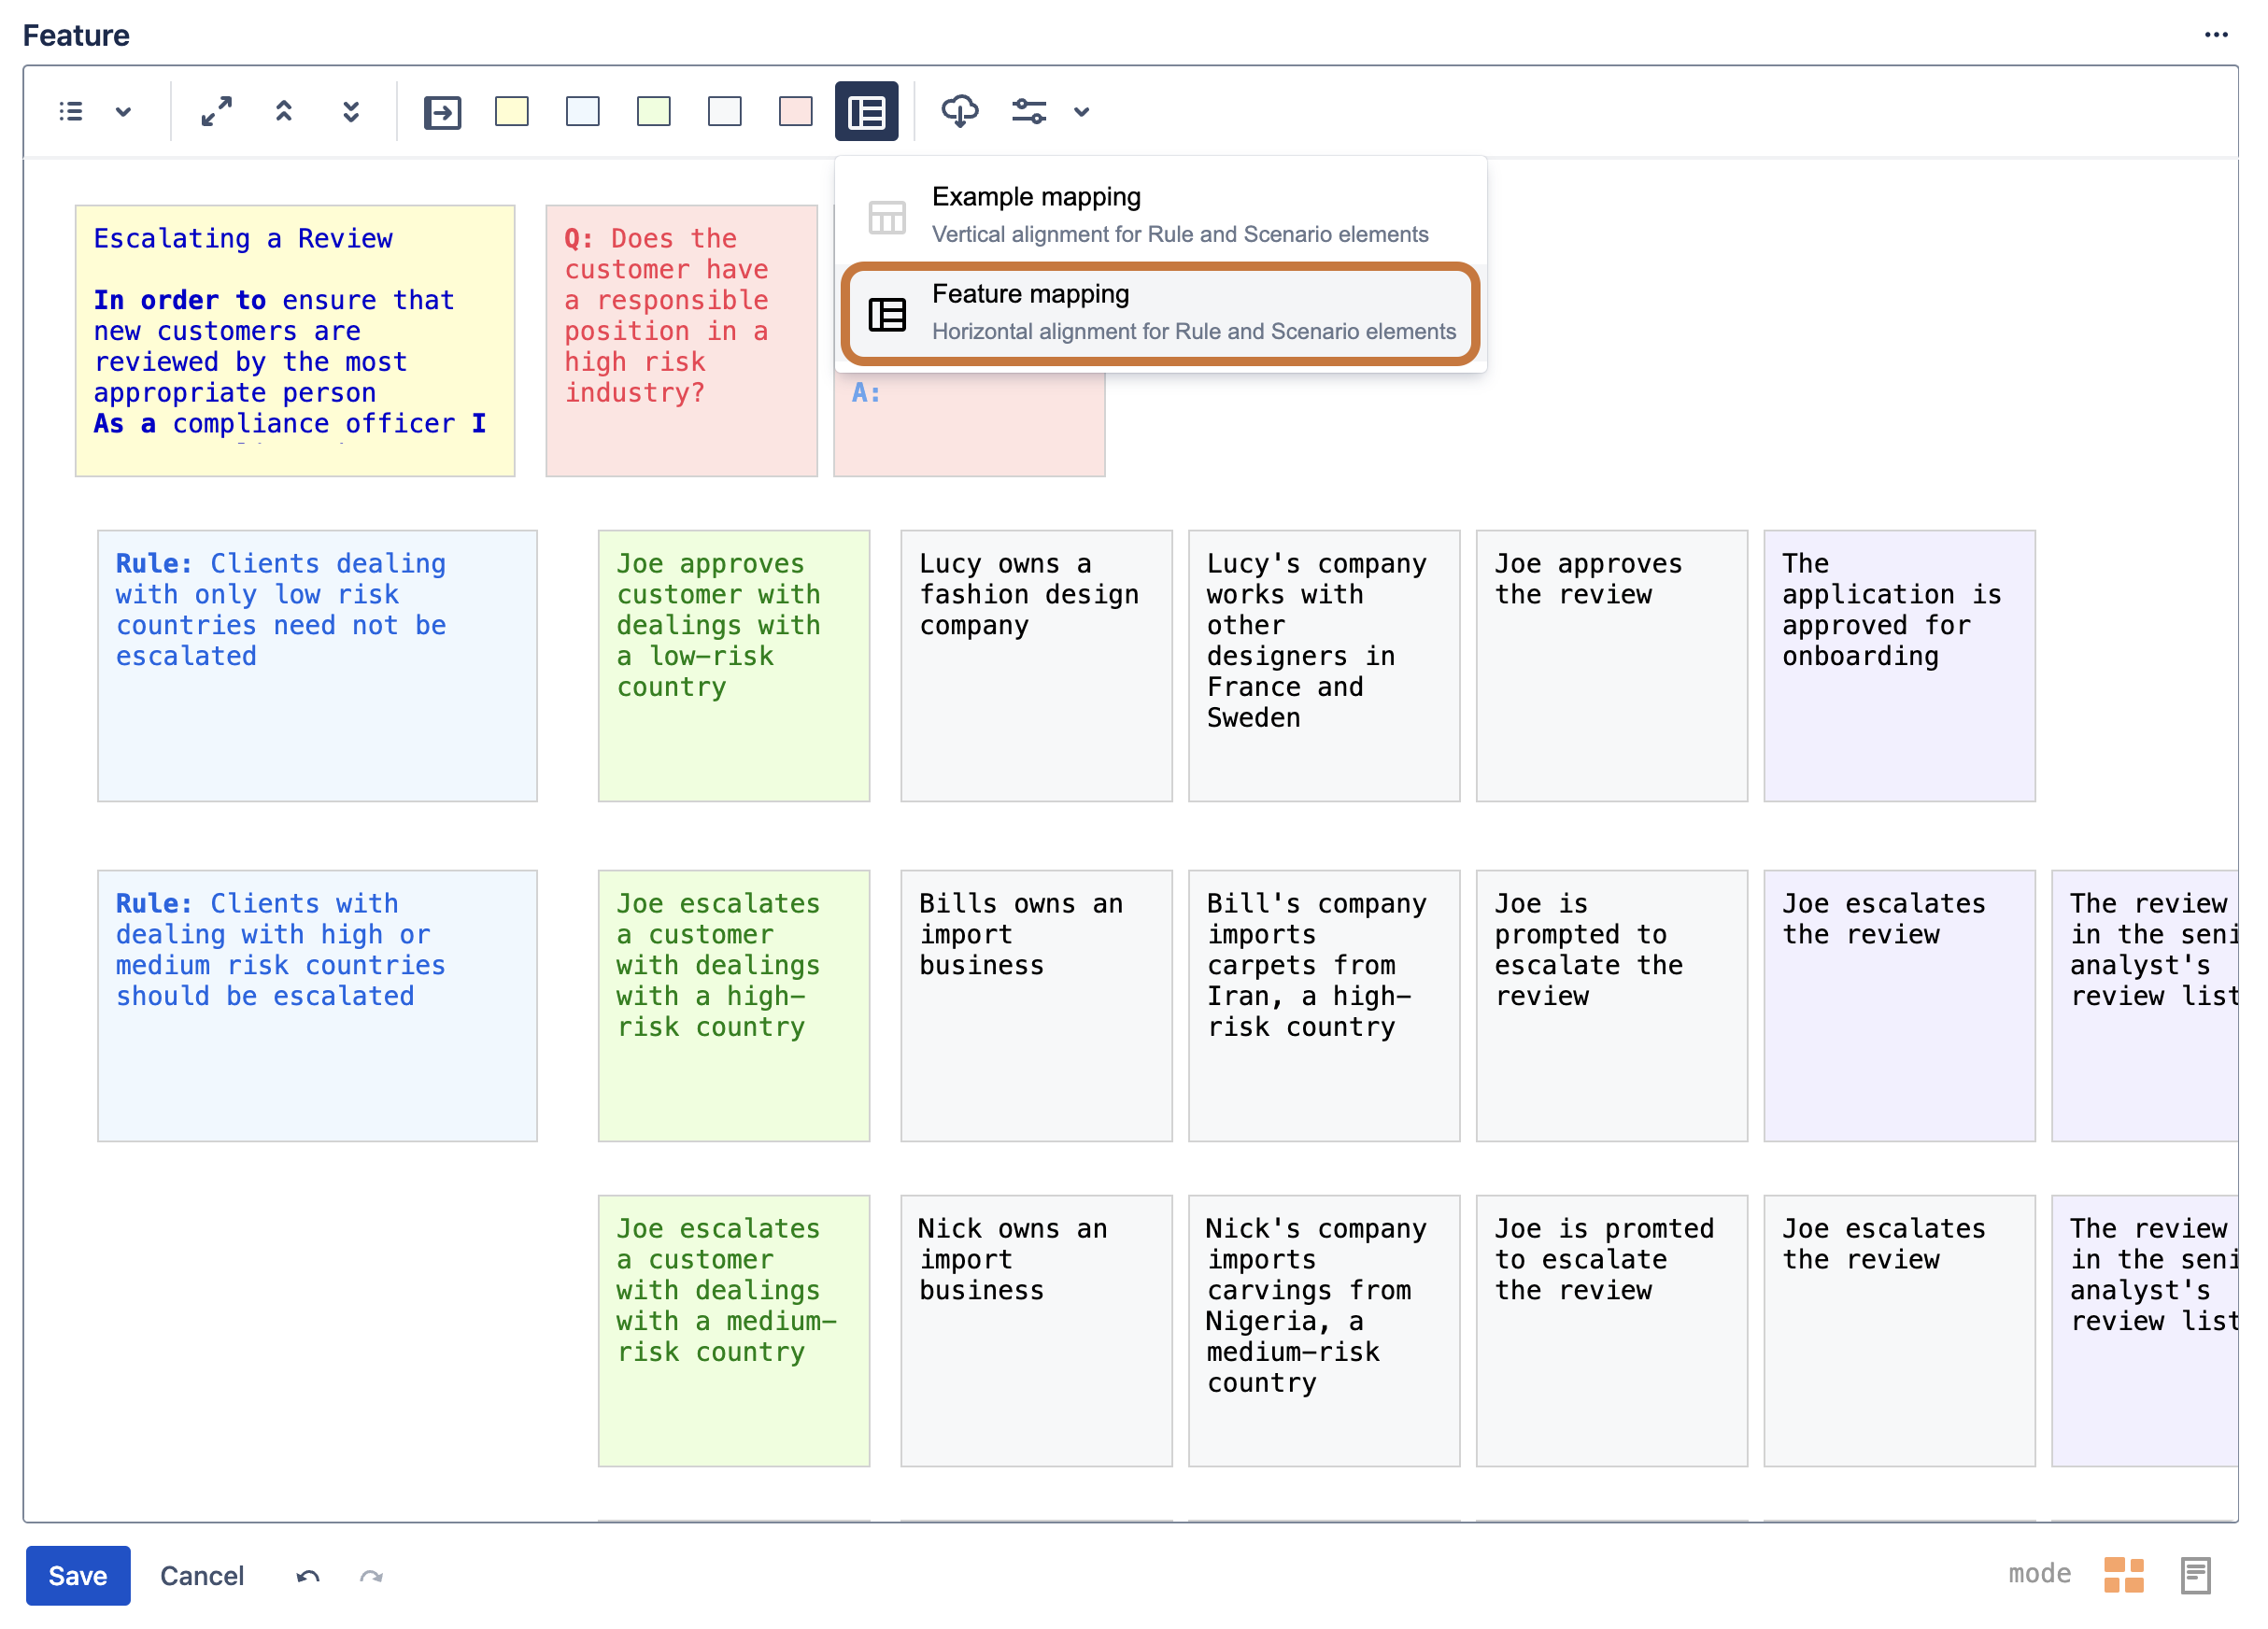Click the fullscreen expand arrows icon
2268x1629 pixels.
216,111
